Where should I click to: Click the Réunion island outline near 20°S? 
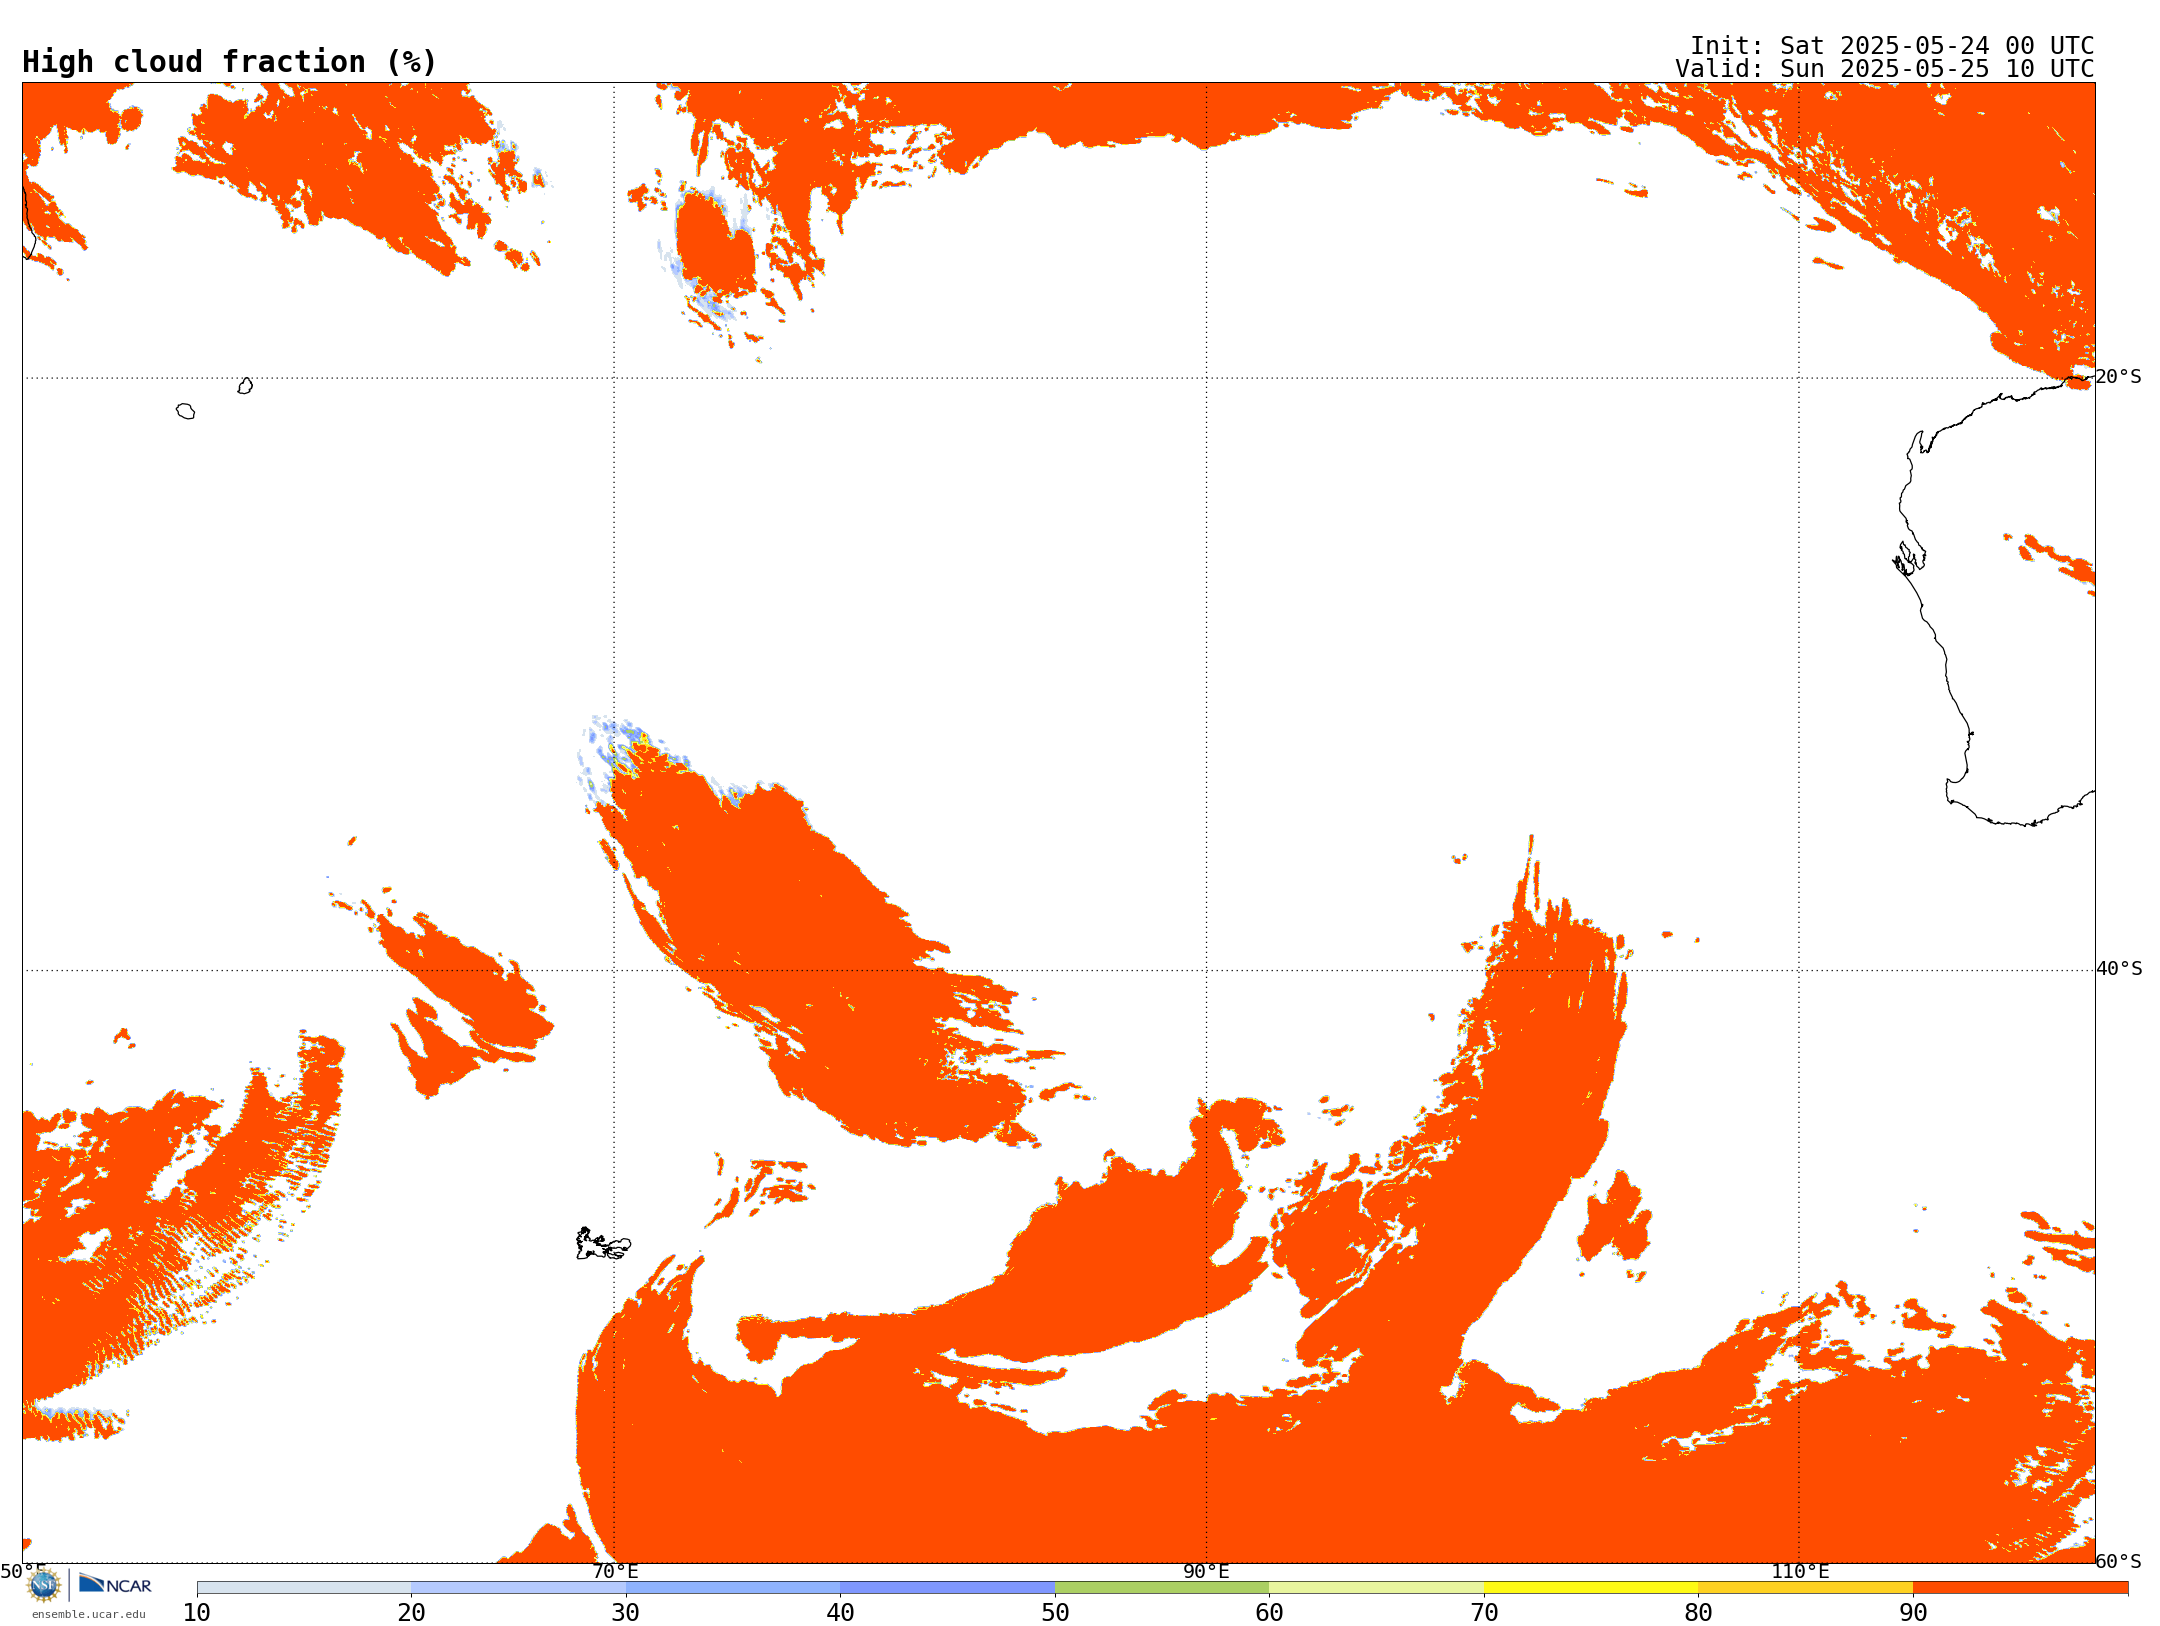pos(185,411)
